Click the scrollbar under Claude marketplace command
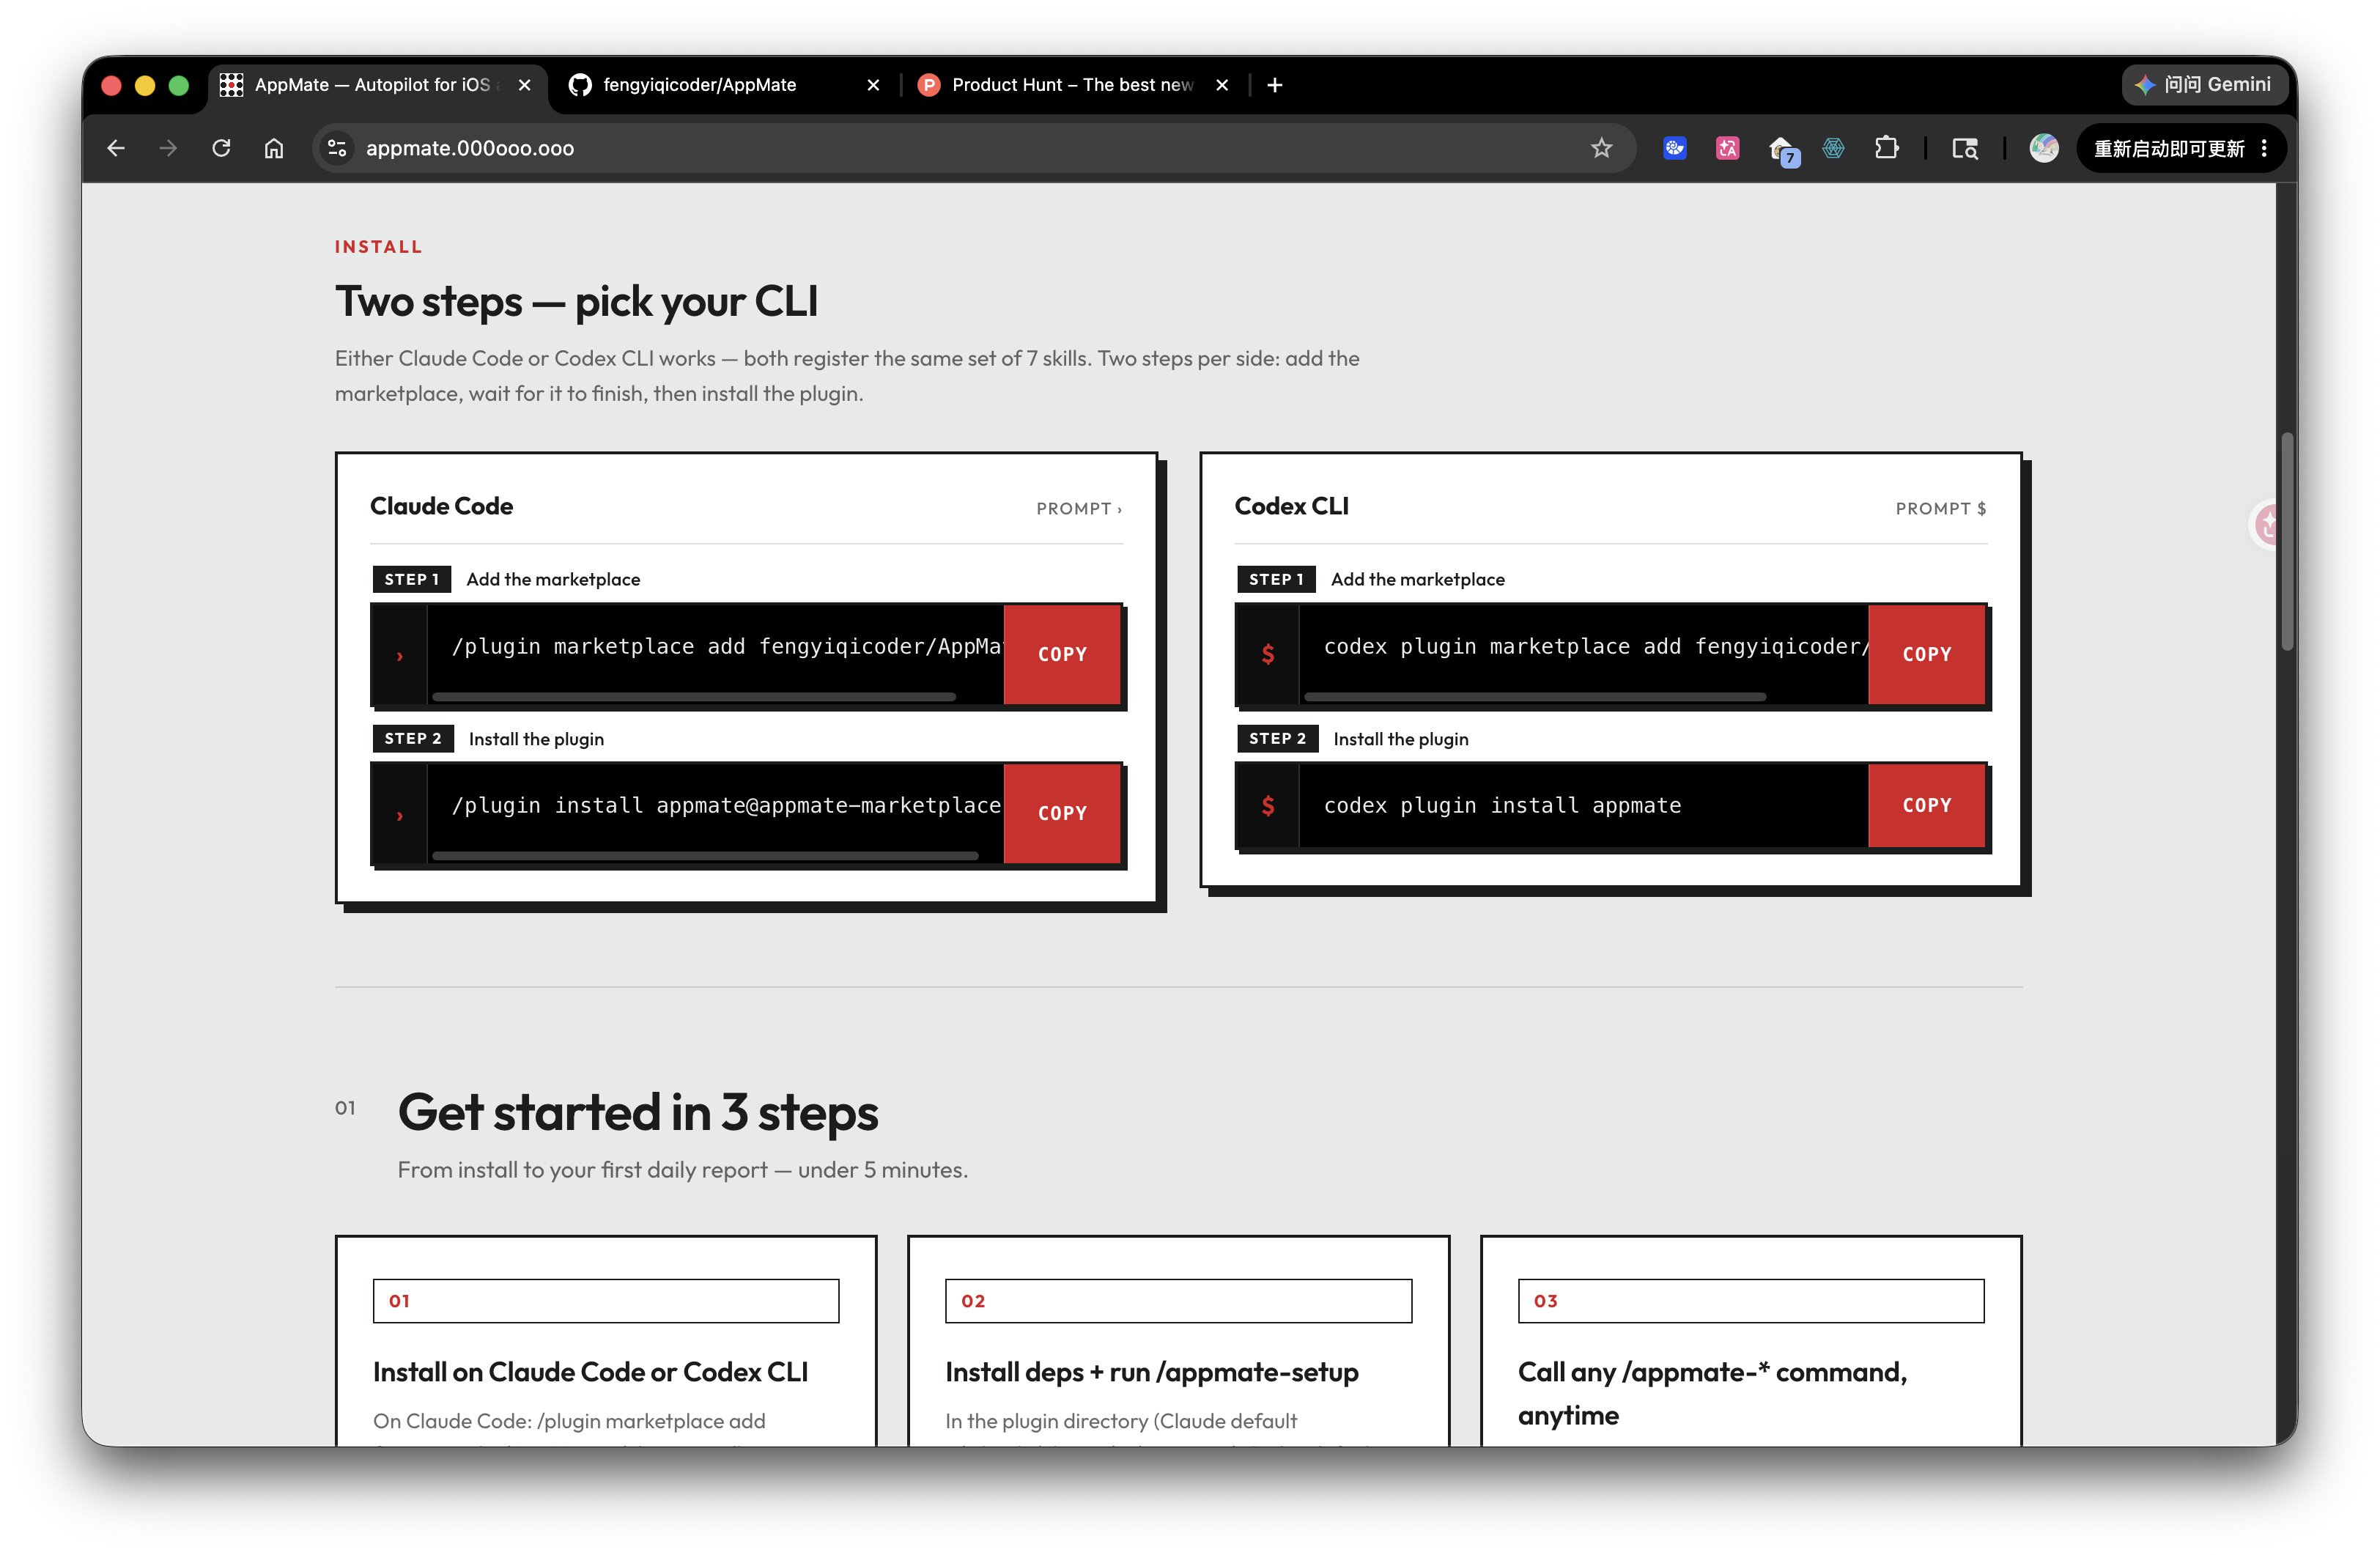The image size is (2380, 1555). 693,696
